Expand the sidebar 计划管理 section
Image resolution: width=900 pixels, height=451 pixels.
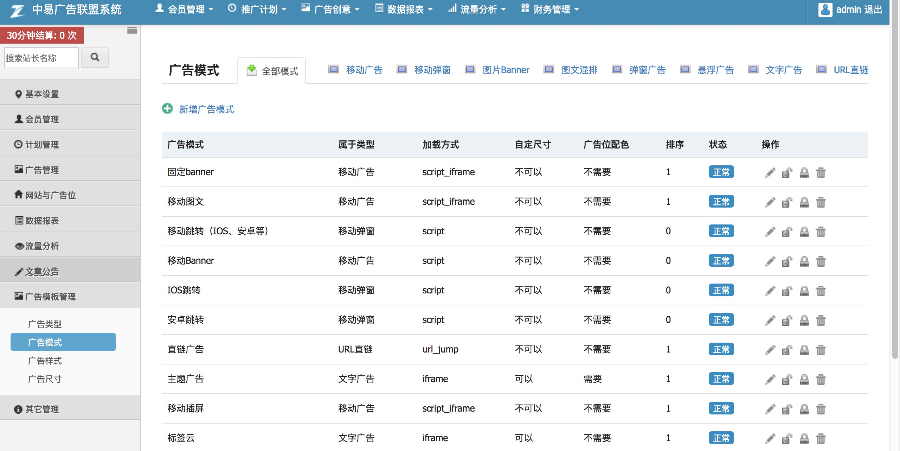tap(70, 145)
